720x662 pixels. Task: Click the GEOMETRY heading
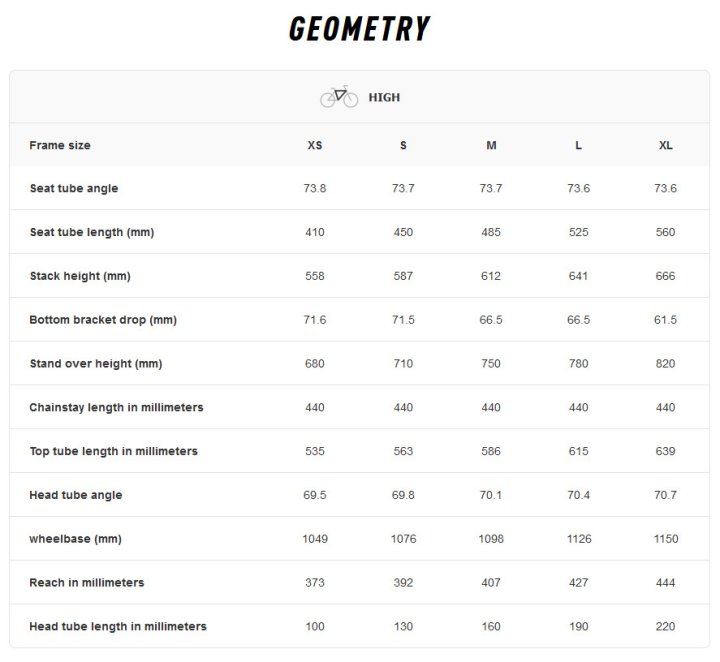360,28
